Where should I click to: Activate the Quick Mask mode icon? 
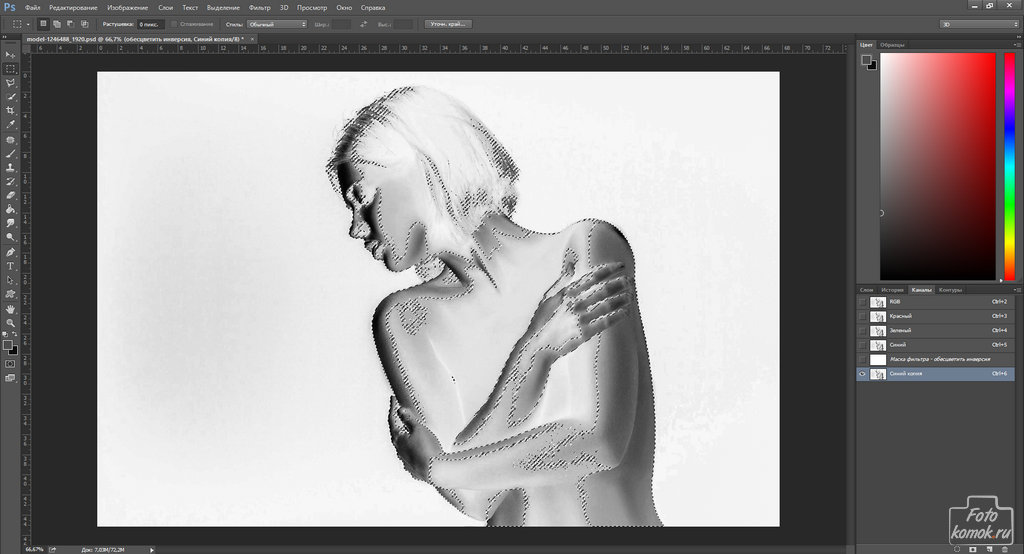pos(10,364)
